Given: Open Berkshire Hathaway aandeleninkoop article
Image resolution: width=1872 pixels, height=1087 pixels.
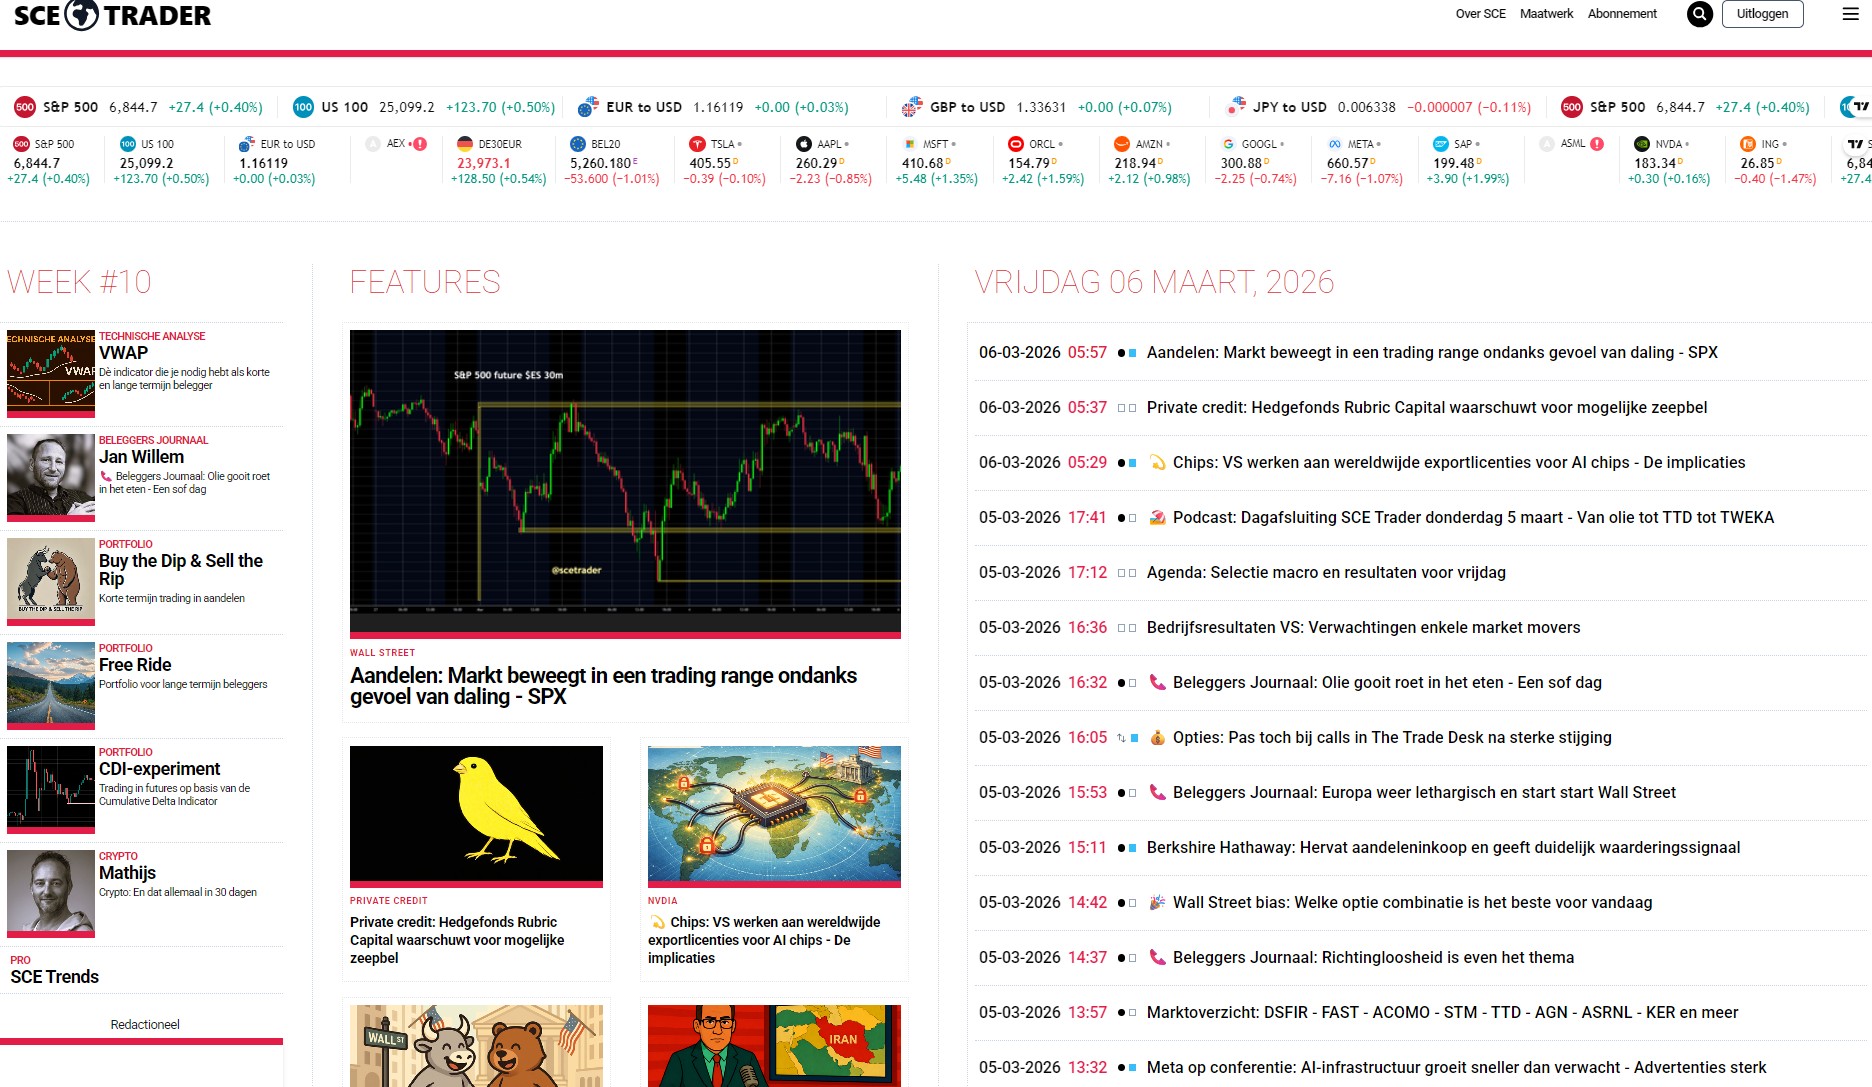Looking at the screenshot, I should (x=1443, y=847).
